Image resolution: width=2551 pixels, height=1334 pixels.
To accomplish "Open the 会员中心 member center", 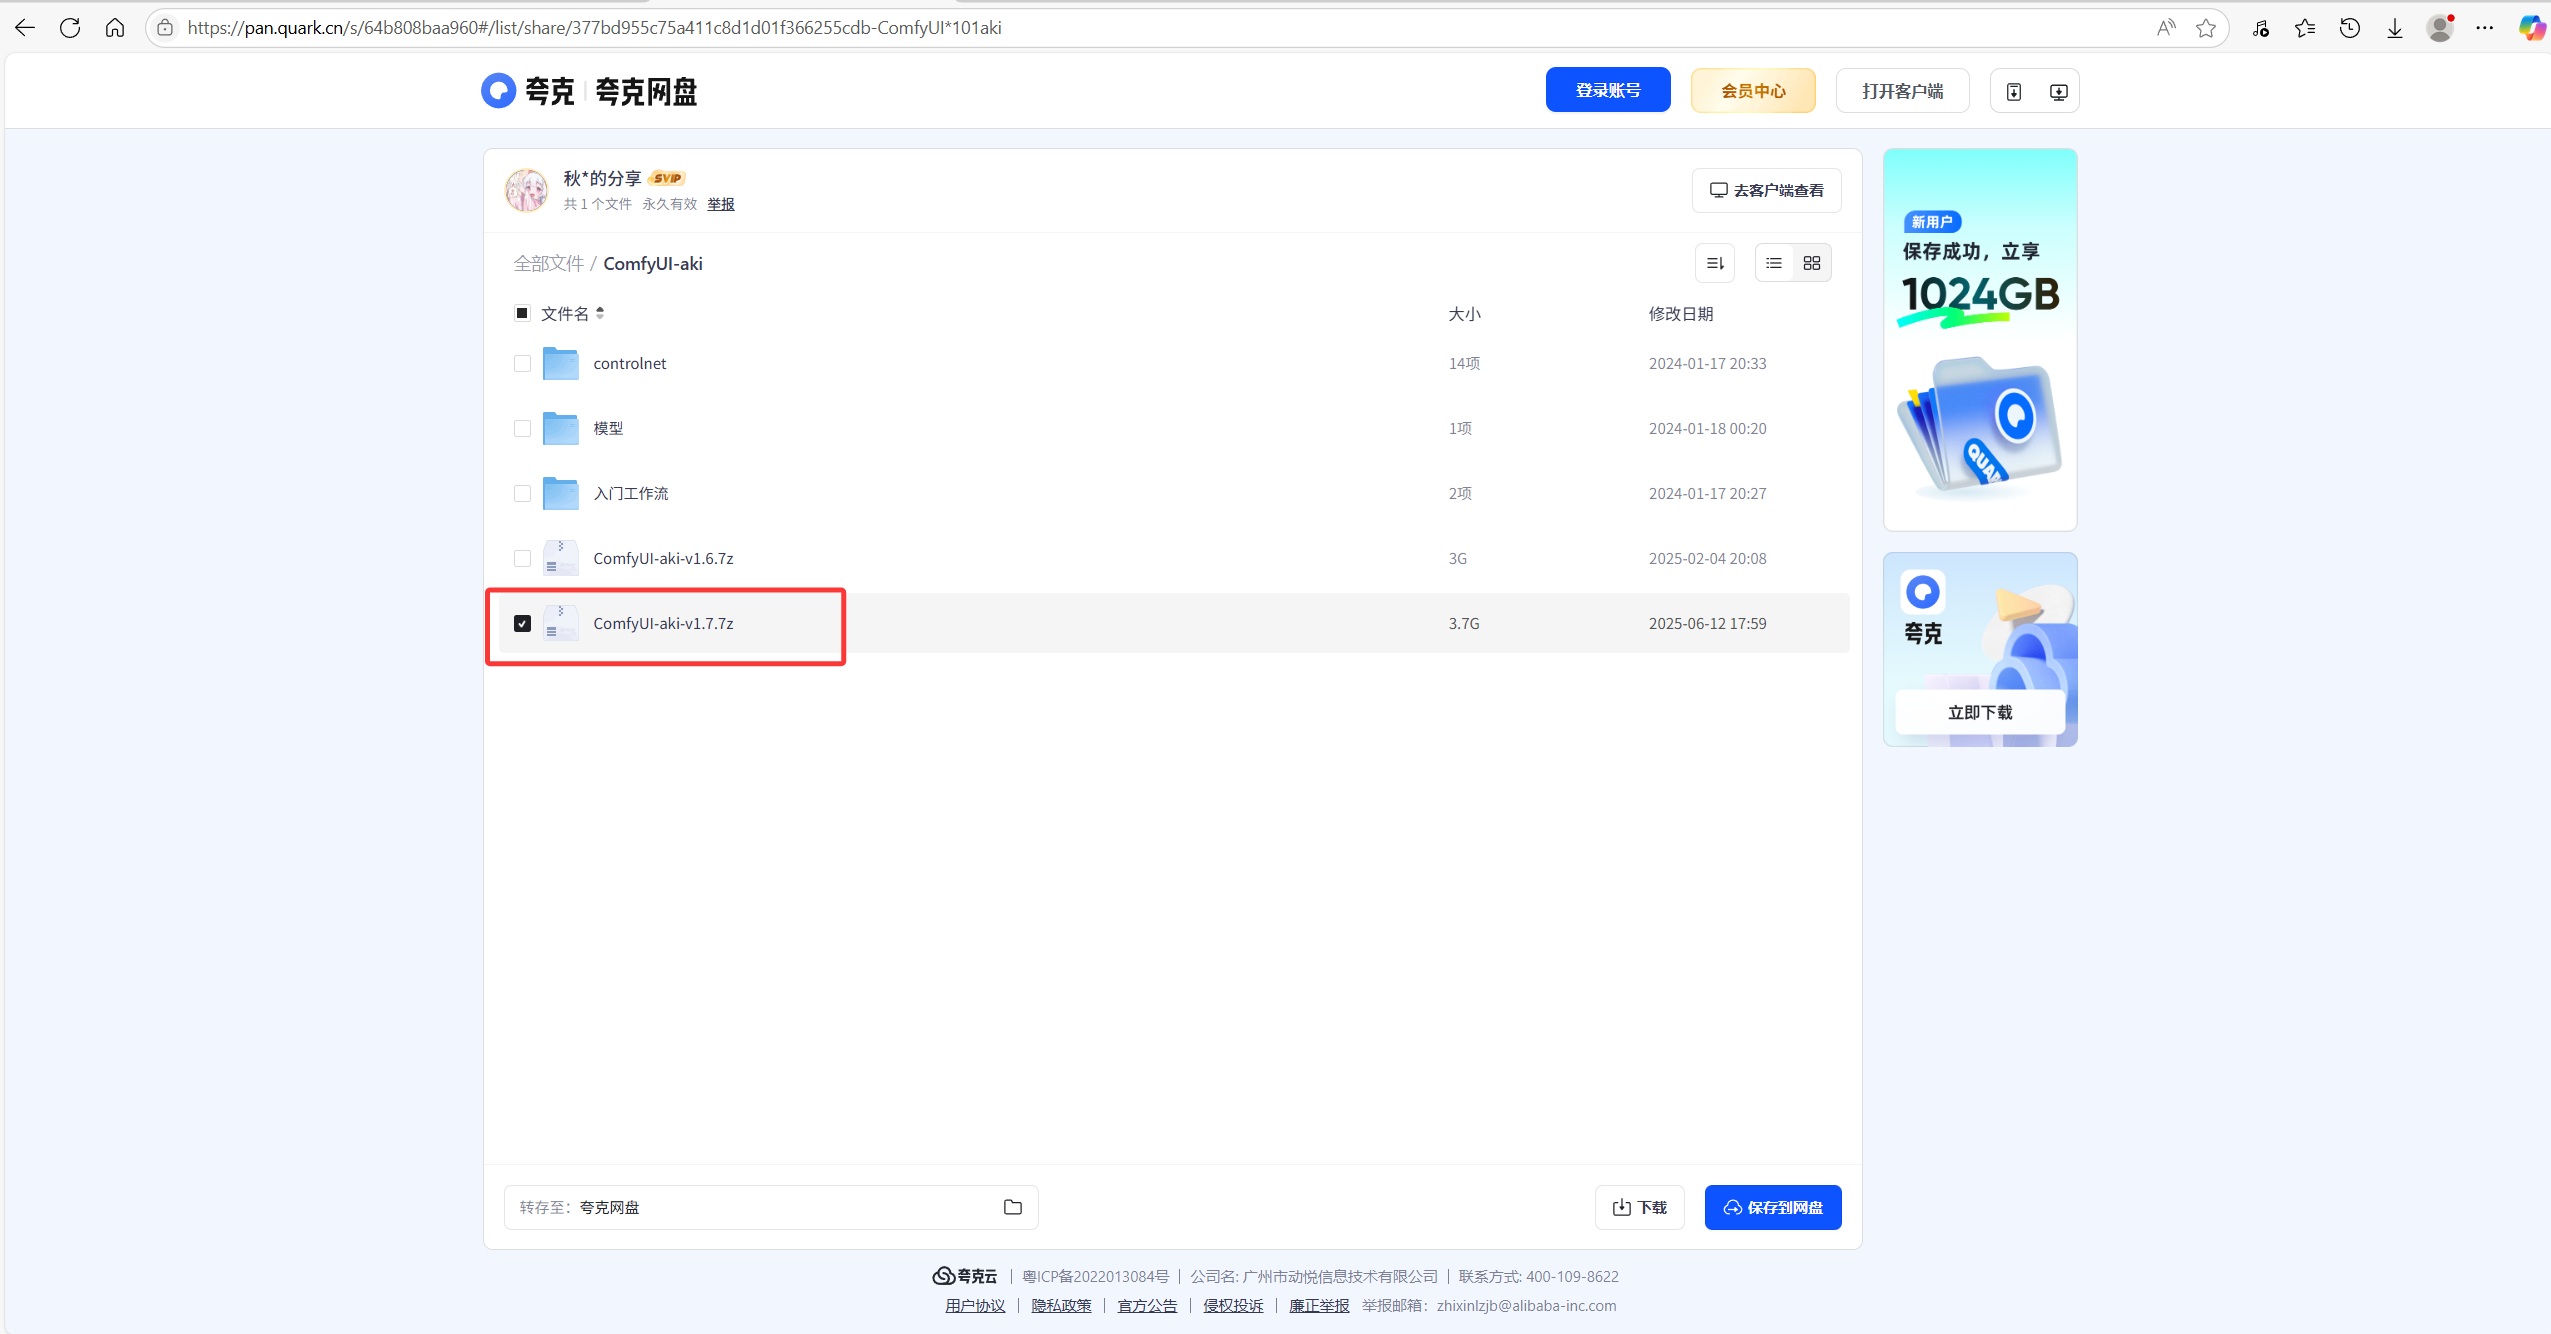I will [x=1752, y=91].
